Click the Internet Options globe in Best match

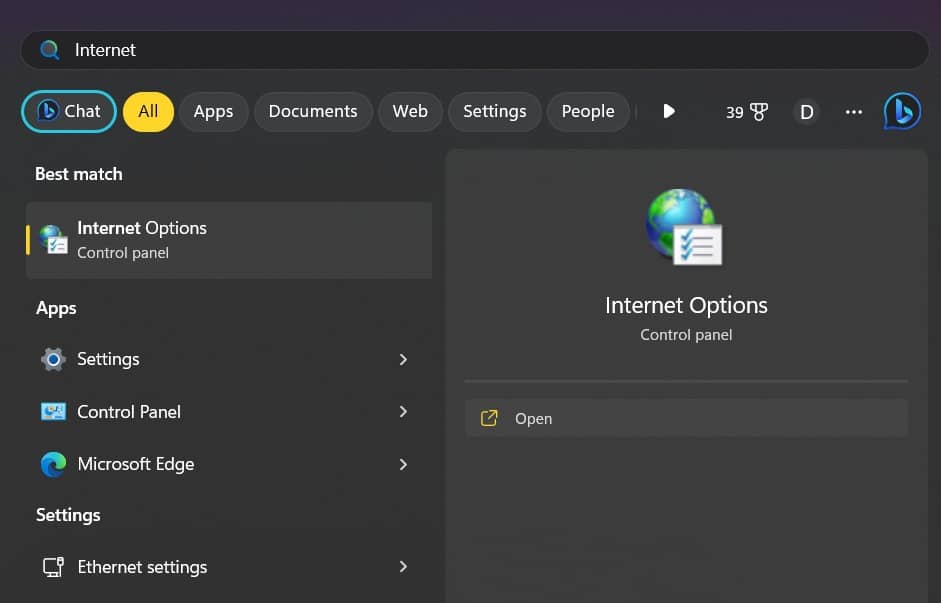pyautogui.click(x=52, y=239)
